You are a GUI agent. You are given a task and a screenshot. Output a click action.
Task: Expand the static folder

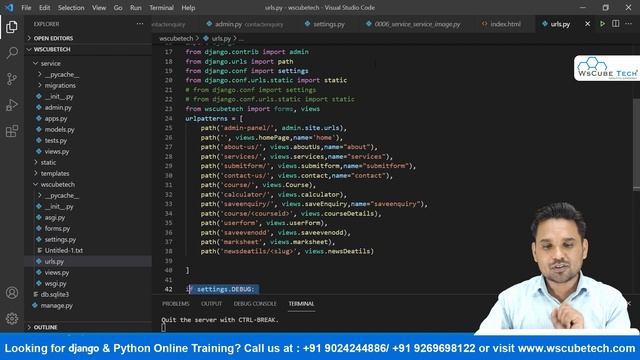point(88,162)
